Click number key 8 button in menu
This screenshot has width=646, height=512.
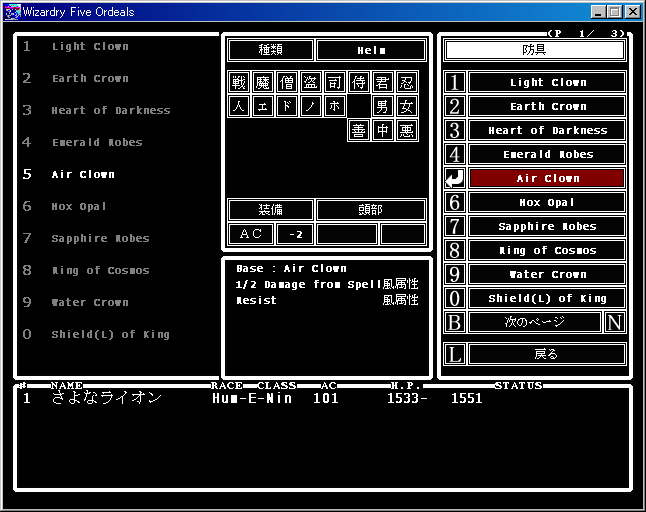(x=455, y=250)
